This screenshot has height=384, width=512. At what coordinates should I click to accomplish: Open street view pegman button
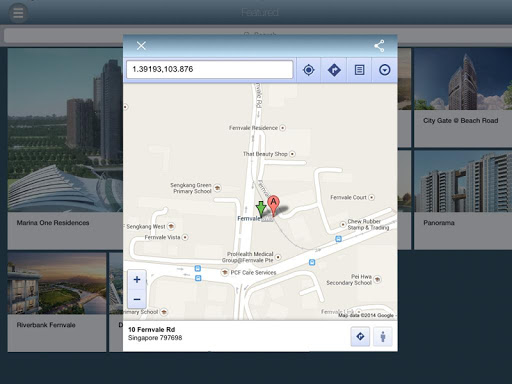pos(383,336)
